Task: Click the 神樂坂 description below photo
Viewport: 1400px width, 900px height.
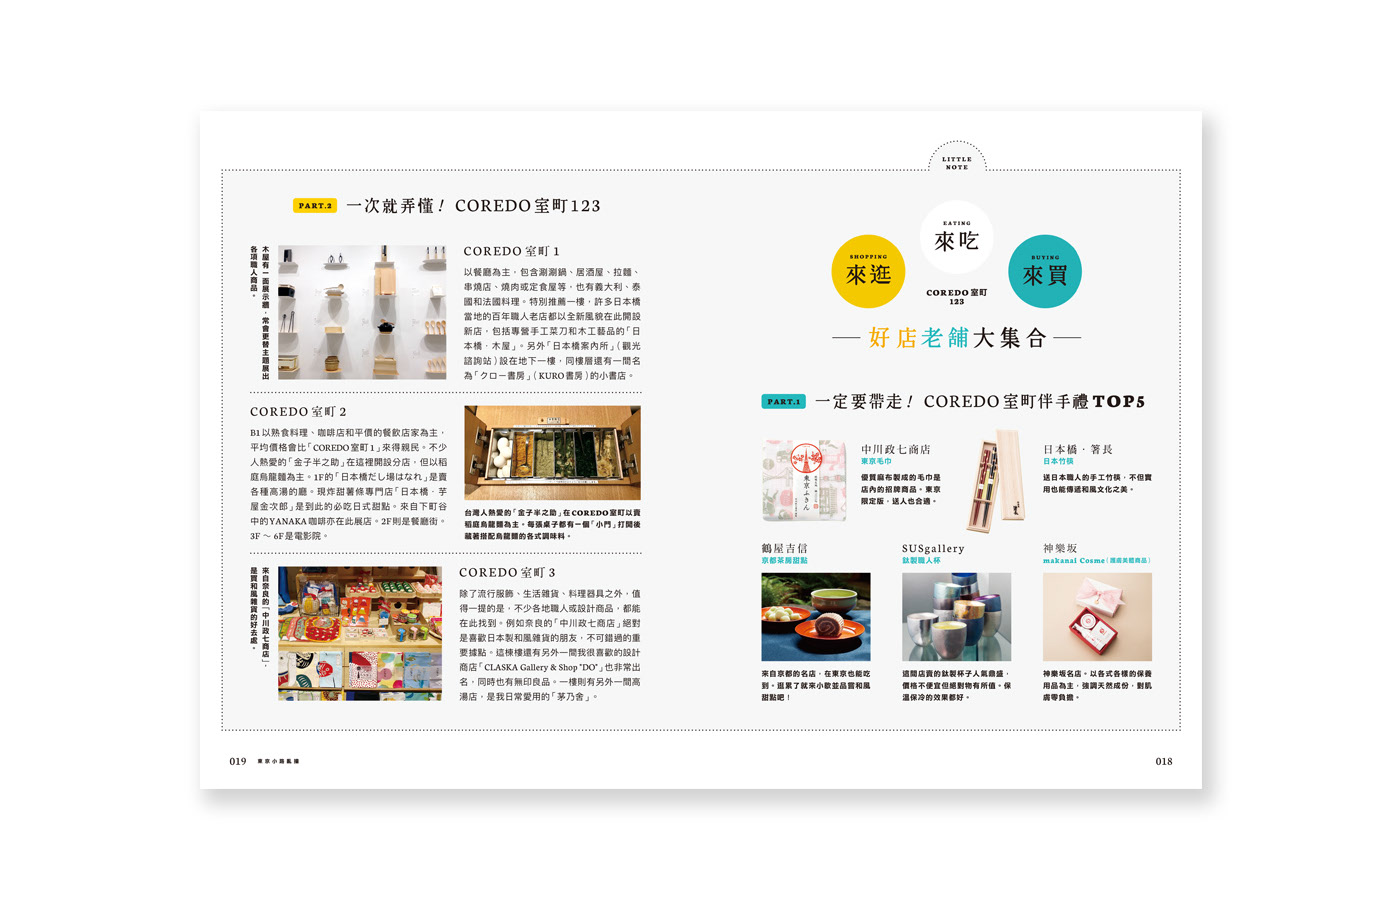Action: tap(1097, 686)
